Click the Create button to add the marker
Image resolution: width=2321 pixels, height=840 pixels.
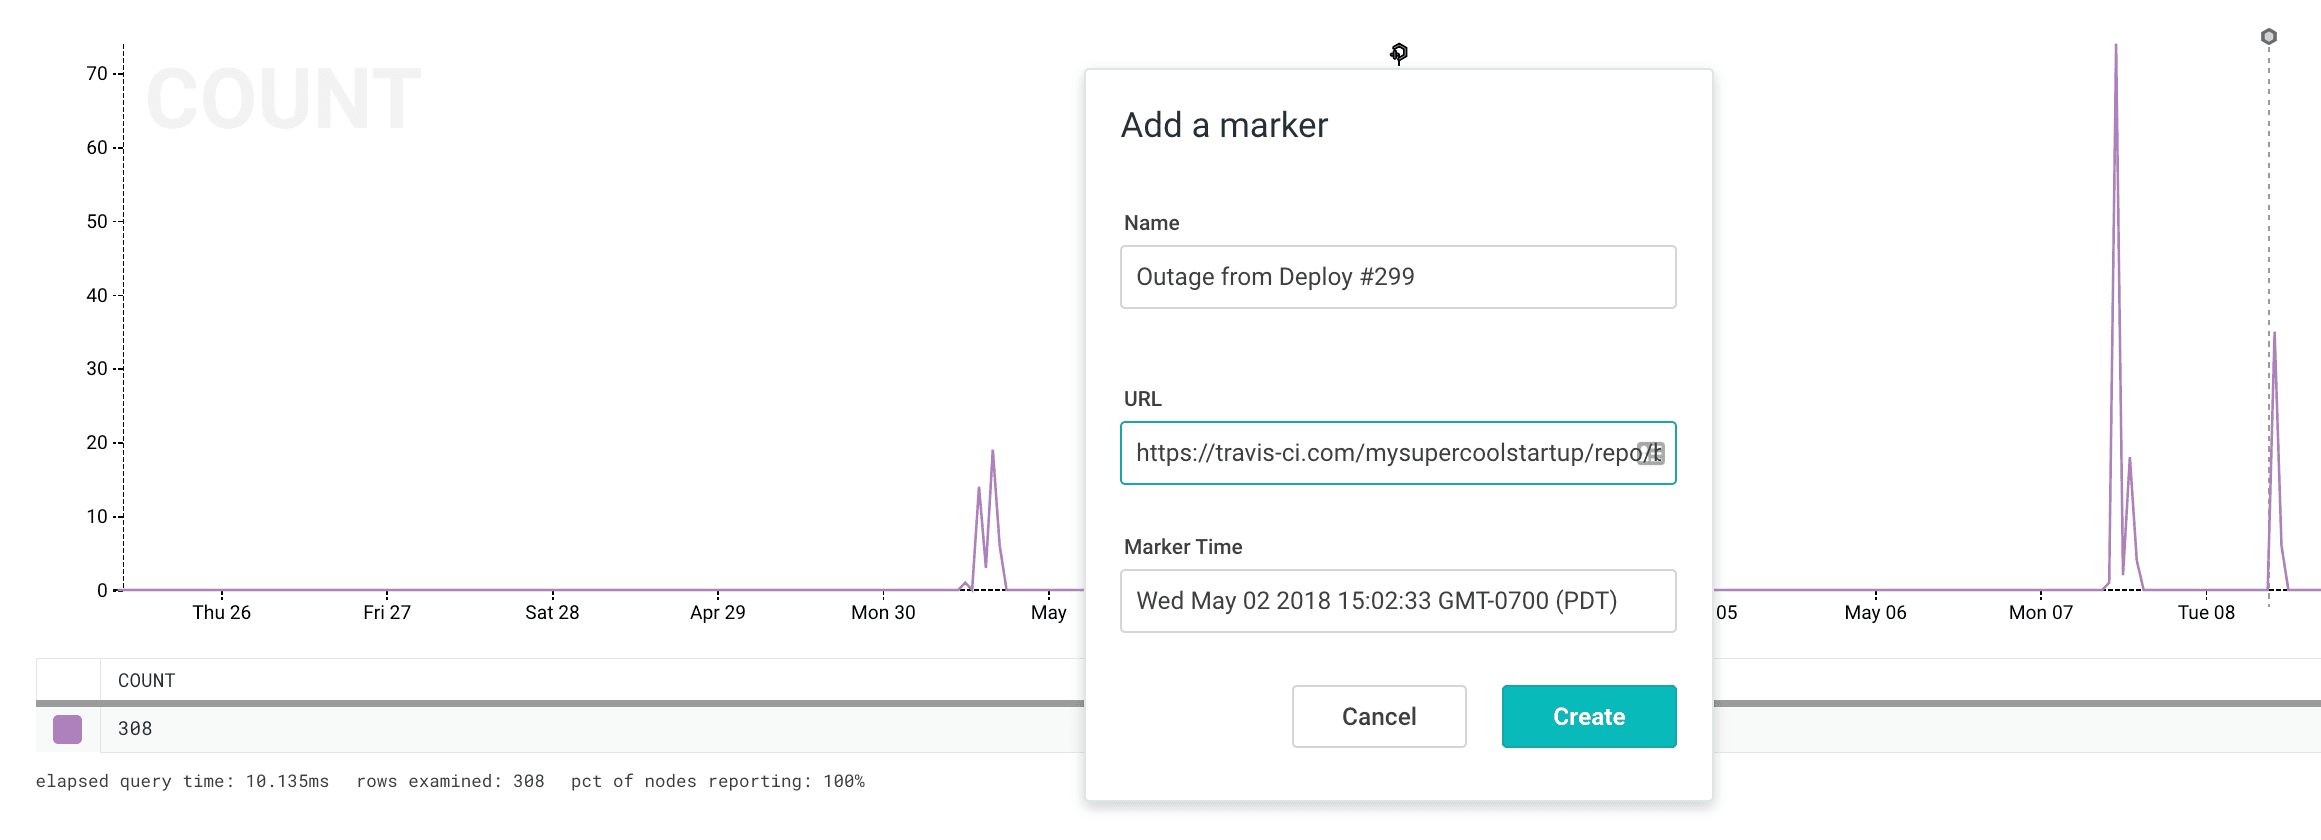click(x=1588, y=716)
